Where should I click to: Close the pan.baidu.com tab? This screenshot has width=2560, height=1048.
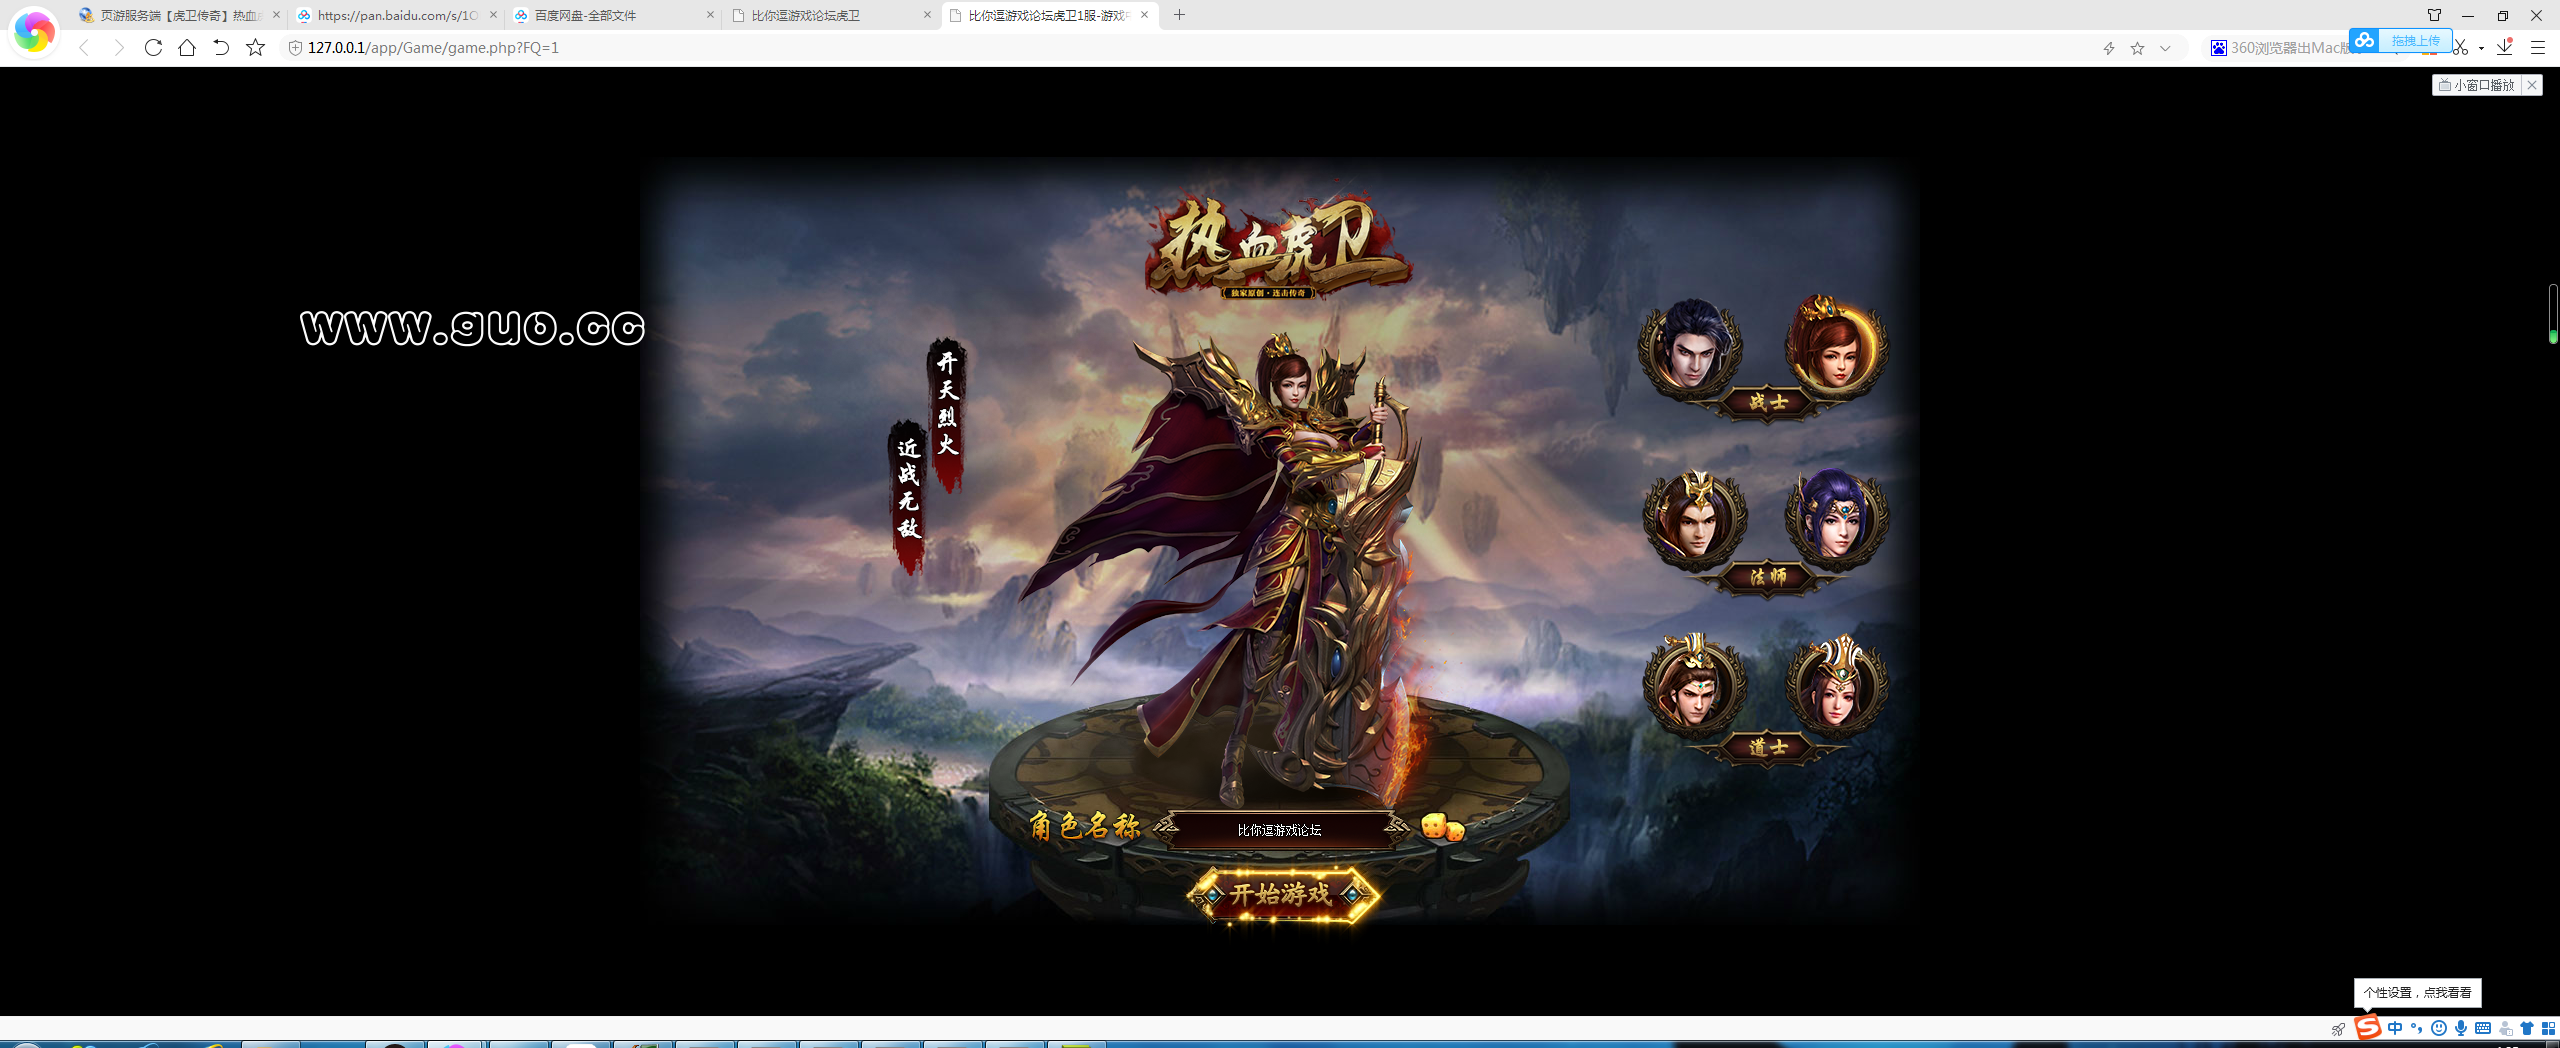click(x=493, y=15)
